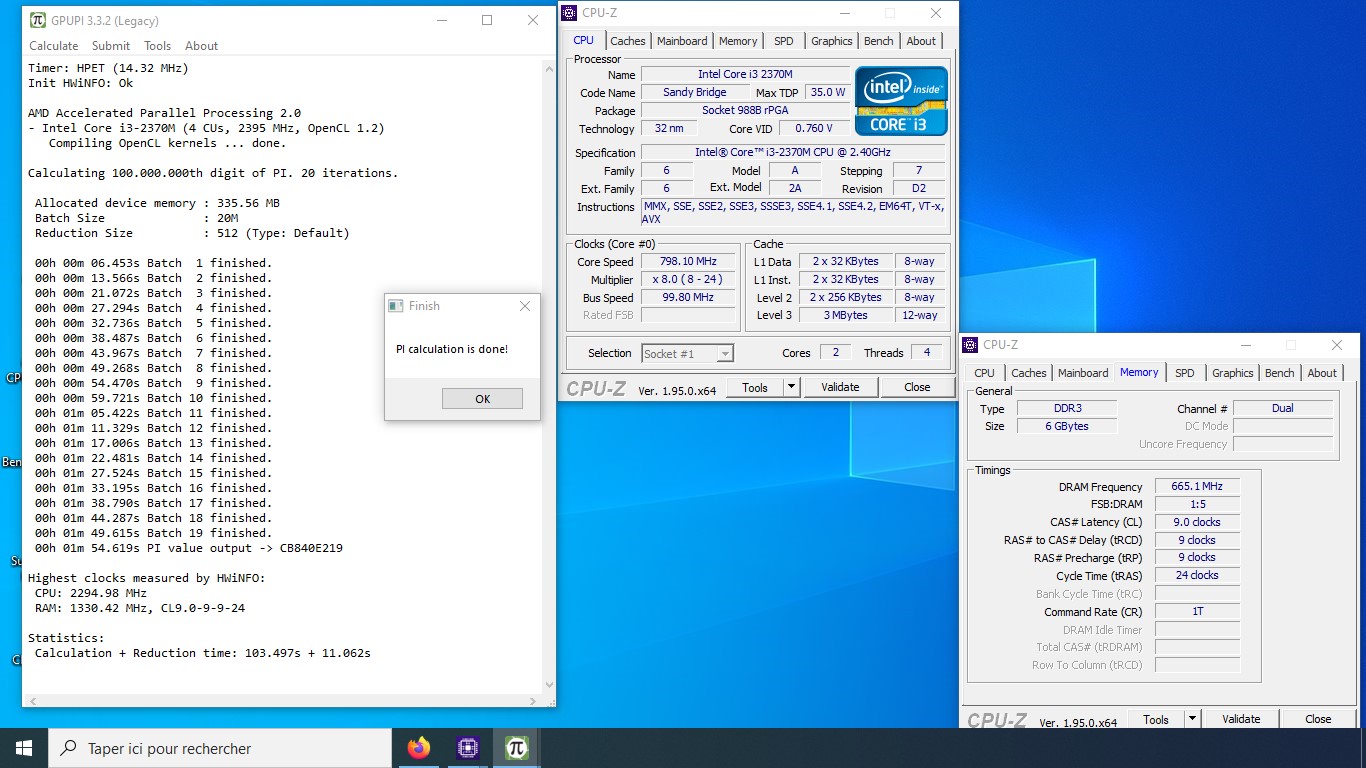Click Tools button in CPU-Z Memory window
1366x768 pixels.
pos(1155,719)
